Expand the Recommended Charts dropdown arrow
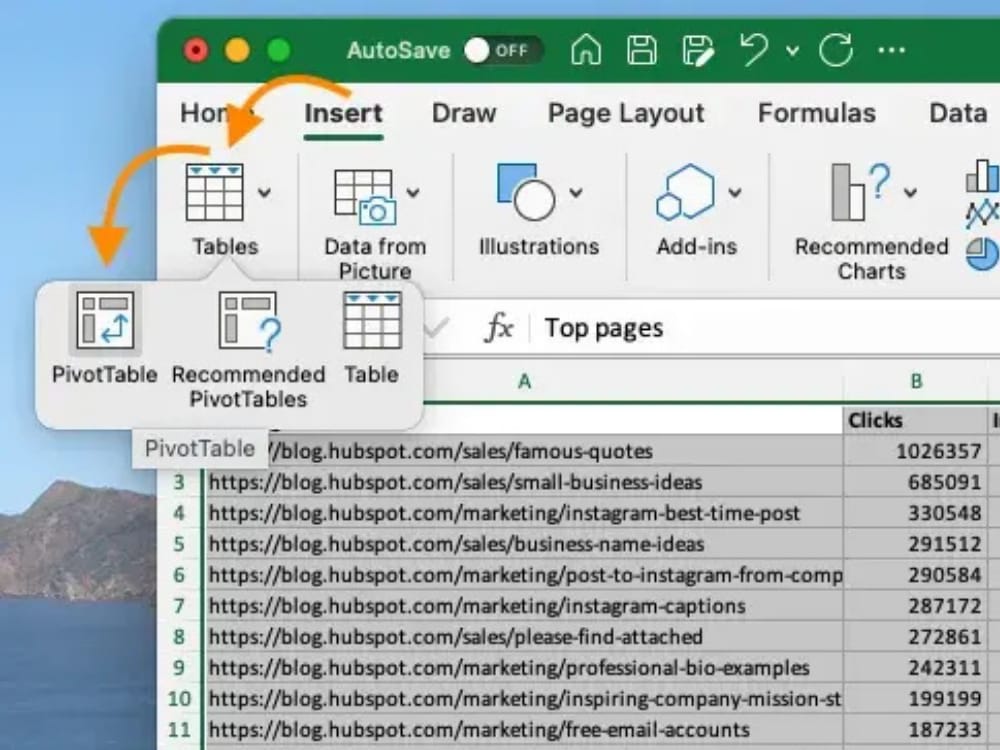Image resolution: width=1000 pixels, height=750 pixels. tap(910, 192)
